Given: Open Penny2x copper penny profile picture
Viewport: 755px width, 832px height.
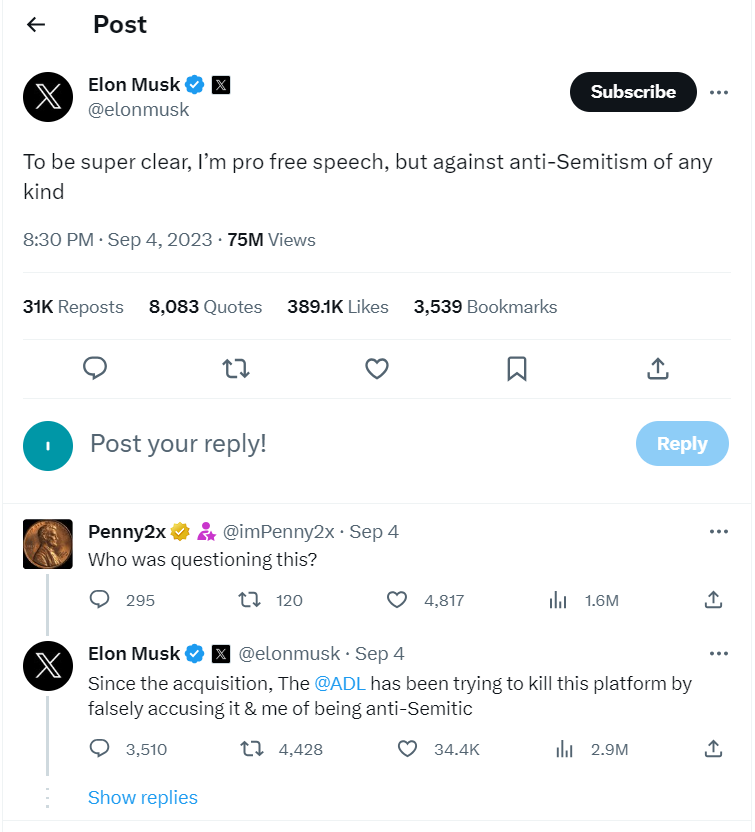Looking at the screenshot, I should (48, 544).
